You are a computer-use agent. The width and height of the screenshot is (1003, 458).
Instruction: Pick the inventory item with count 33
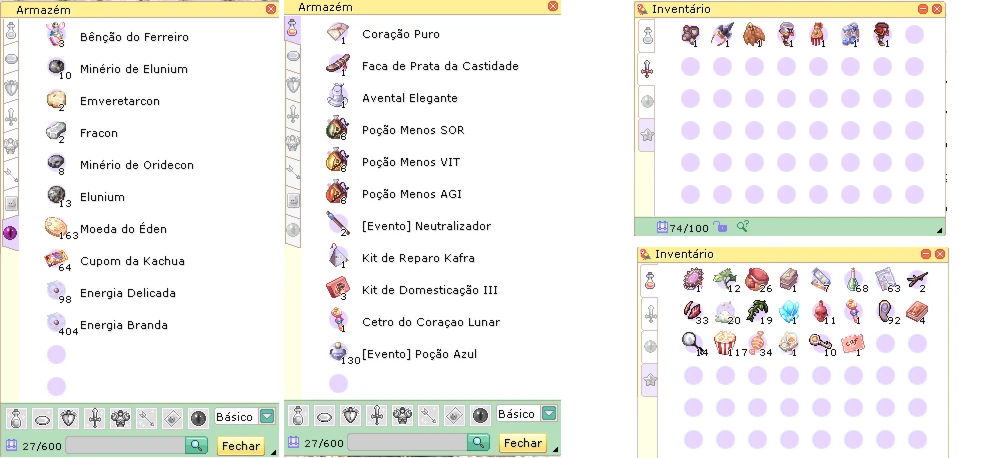692,311
